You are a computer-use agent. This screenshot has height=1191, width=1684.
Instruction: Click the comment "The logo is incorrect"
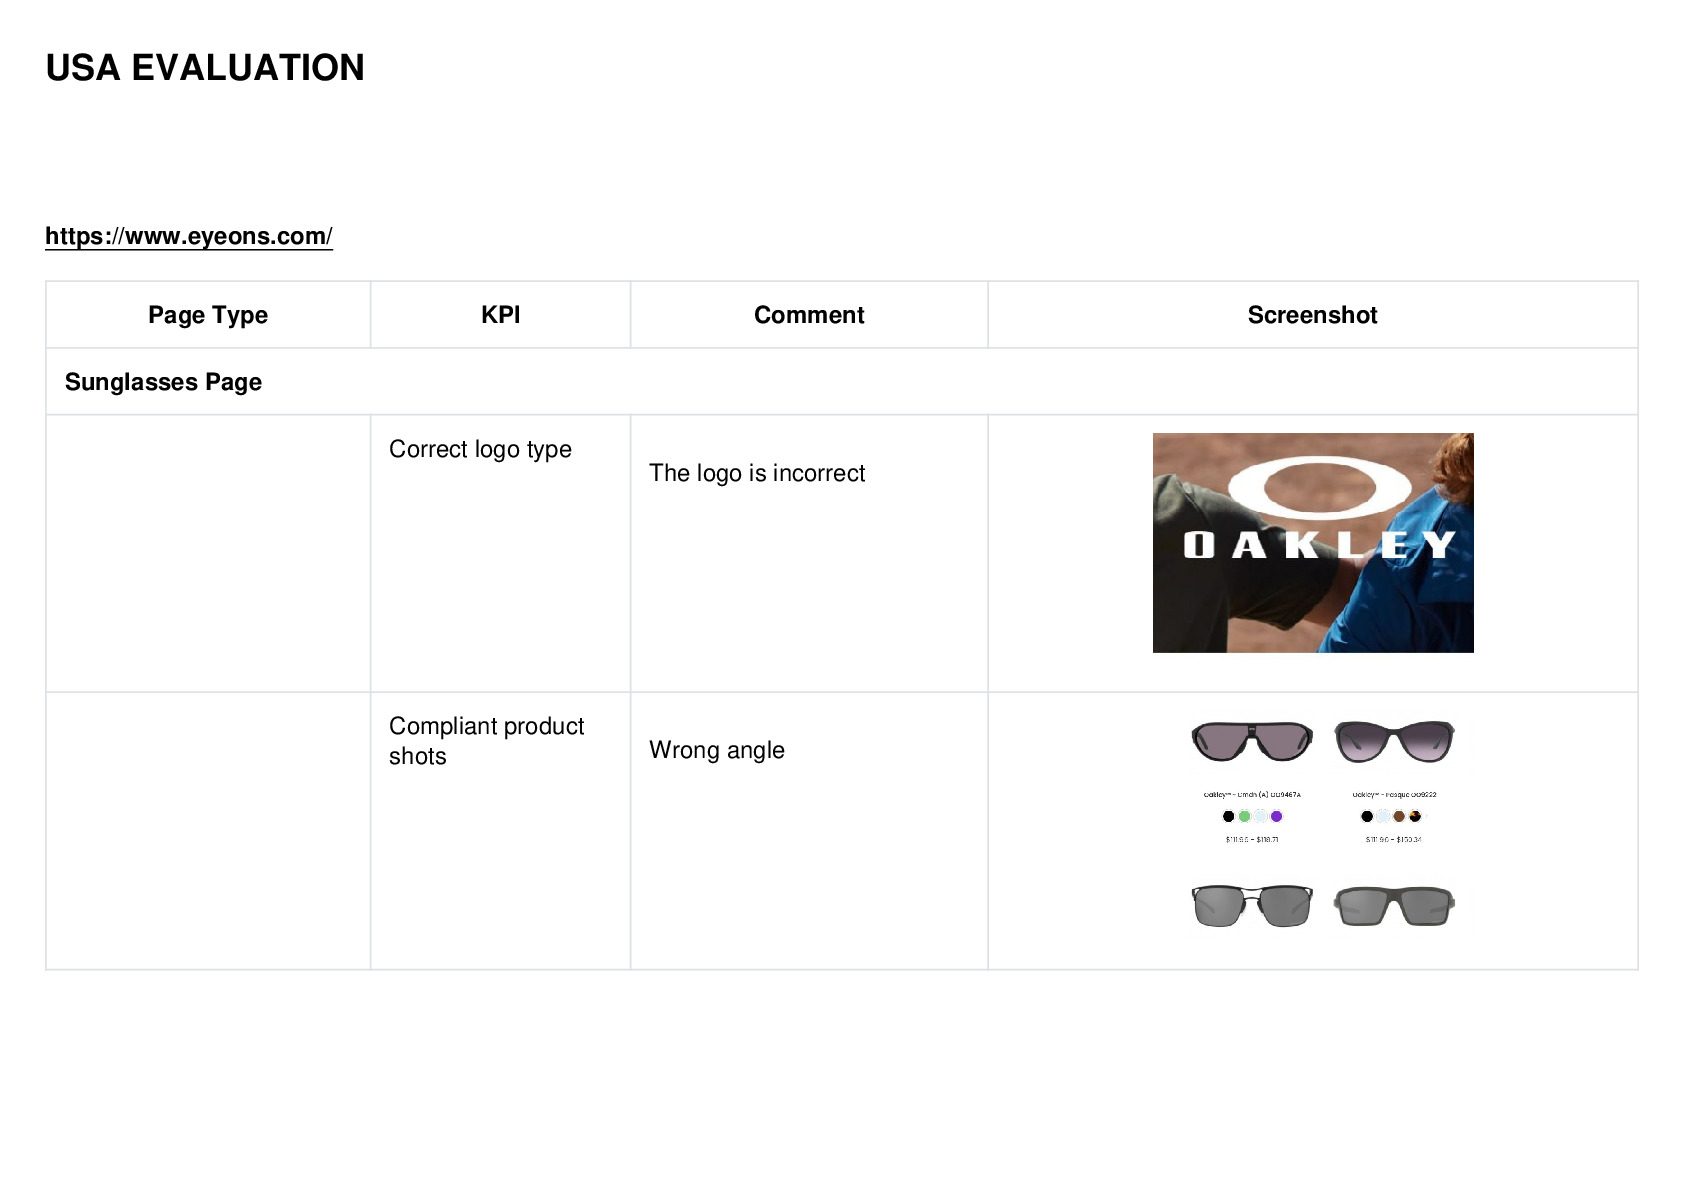[757, 473]
